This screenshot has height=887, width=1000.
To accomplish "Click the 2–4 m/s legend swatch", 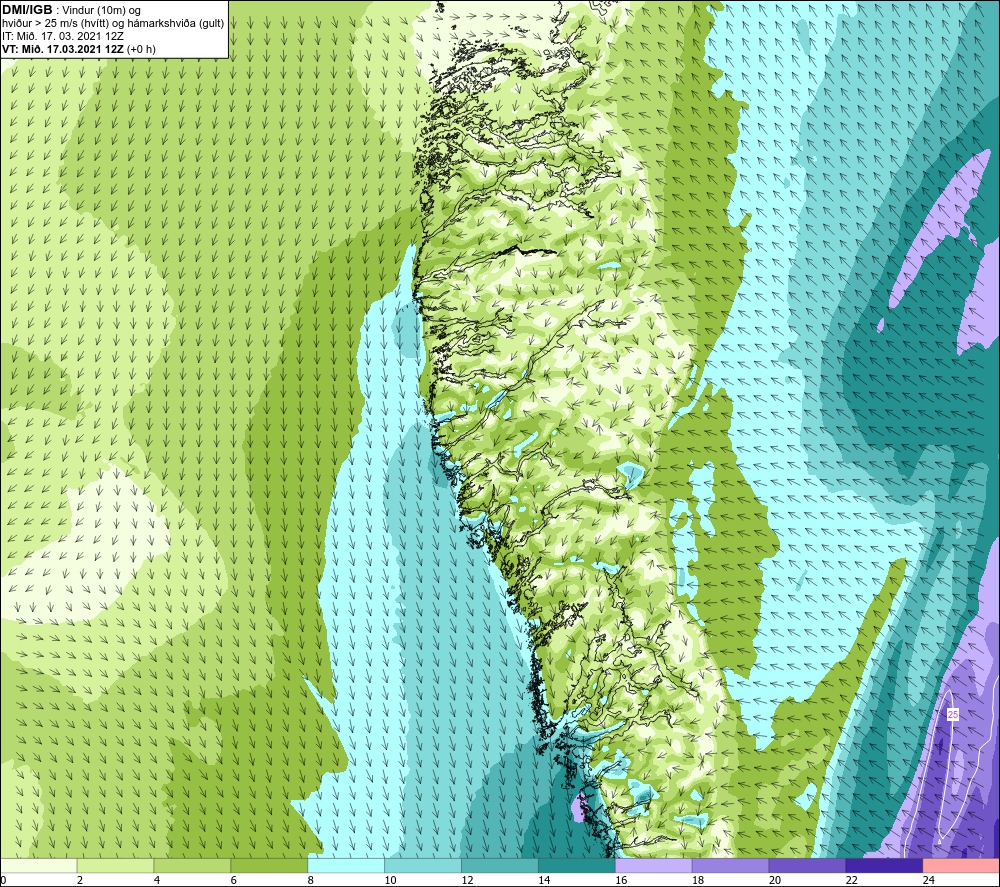I will [x=115, y=865].
